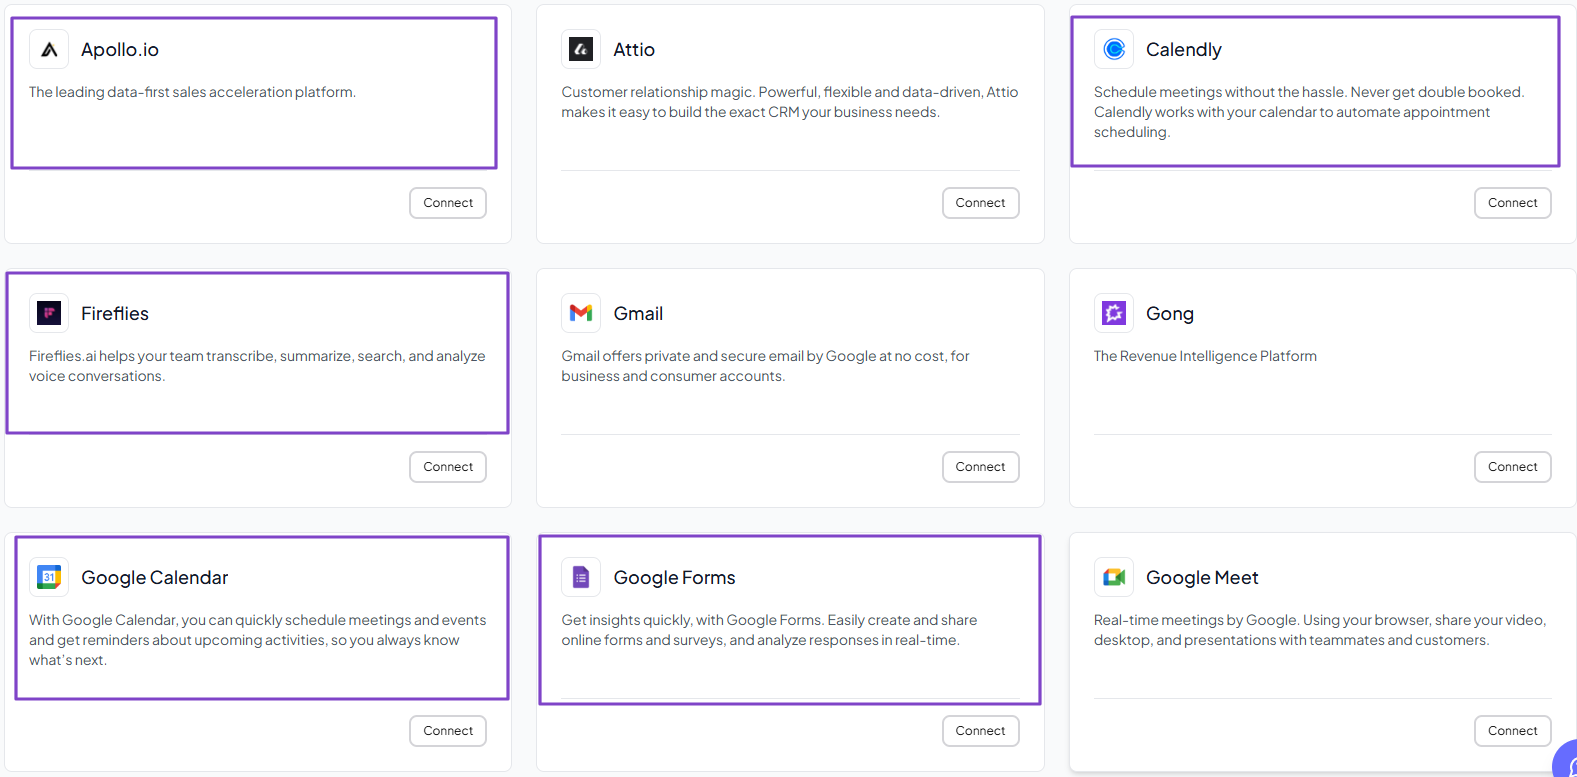The width and height of the screenshot is (1577, 777).
Task: Select the Google Meet card title
Action: coord(1202,578)
